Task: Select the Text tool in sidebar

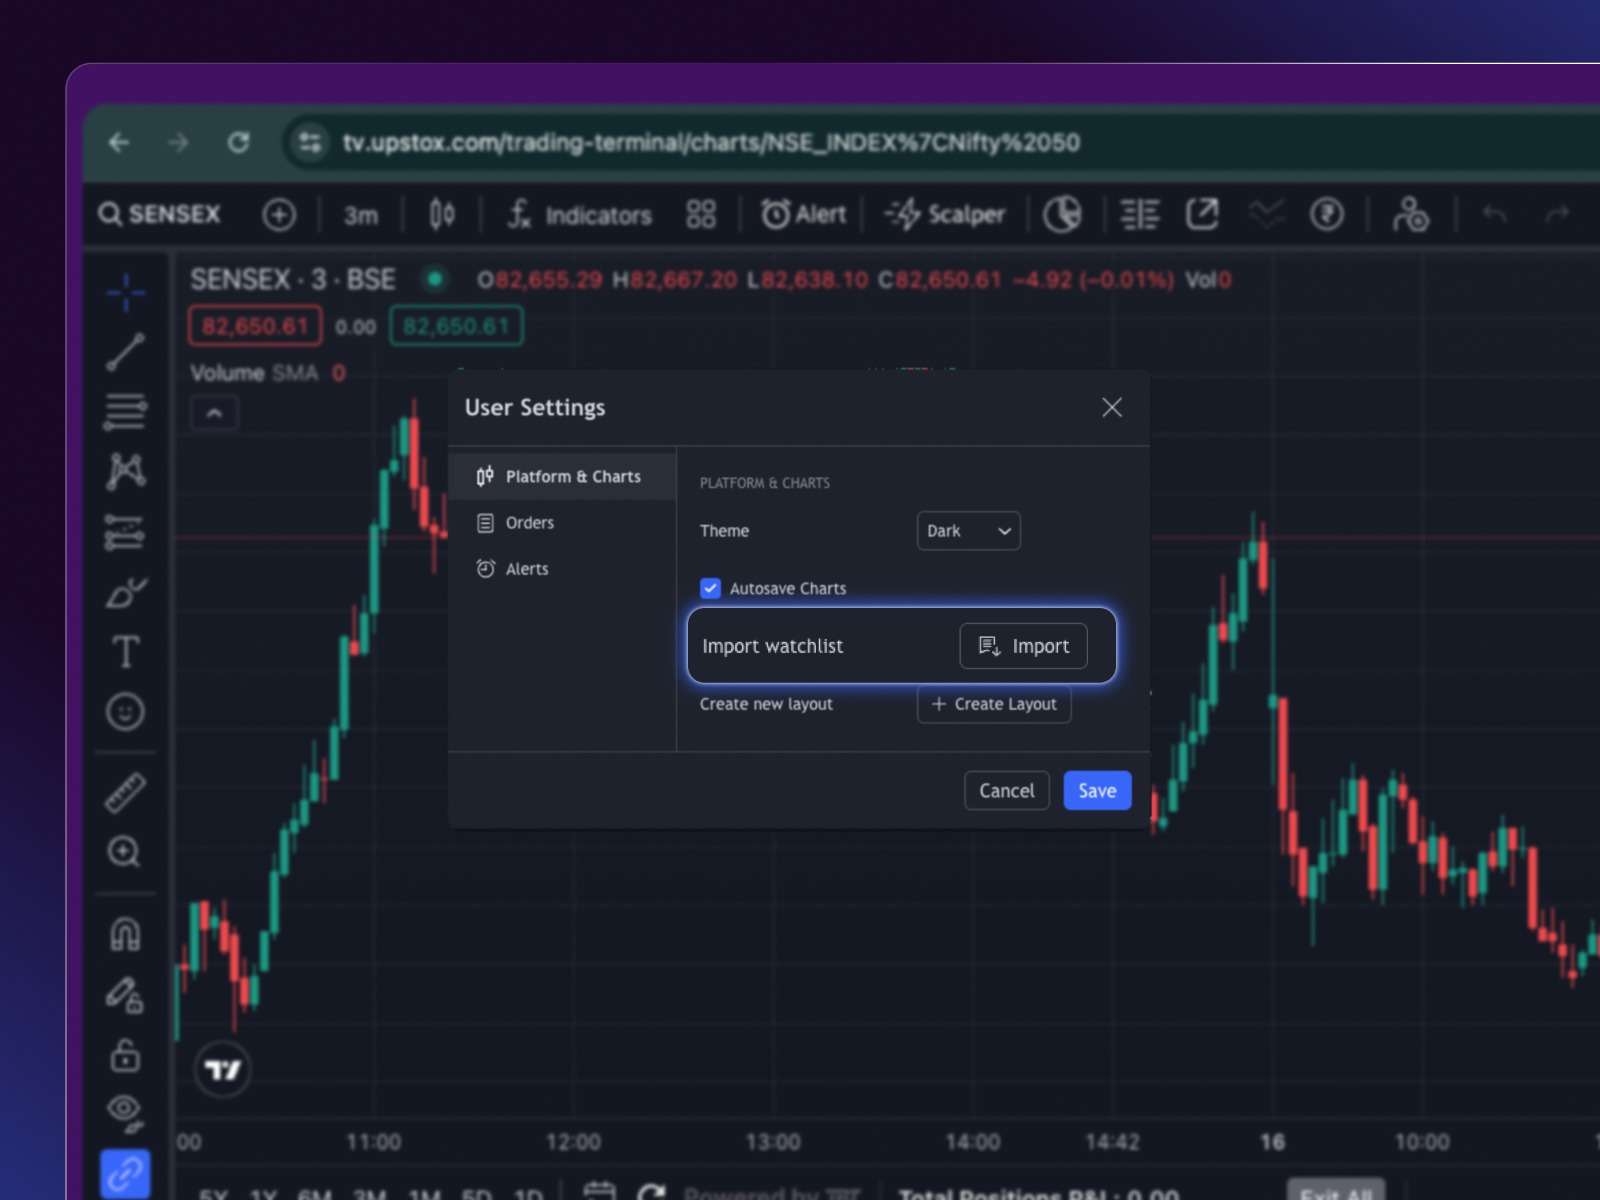Action: (126, 652)
